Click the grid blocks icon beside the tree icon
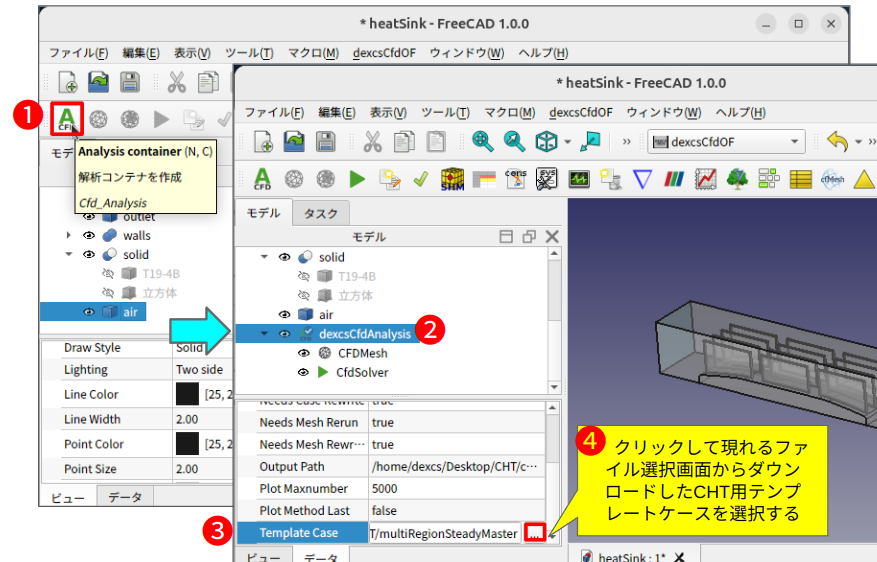The width and height of the screenshot is (877, 562). [x=768, y=178]
